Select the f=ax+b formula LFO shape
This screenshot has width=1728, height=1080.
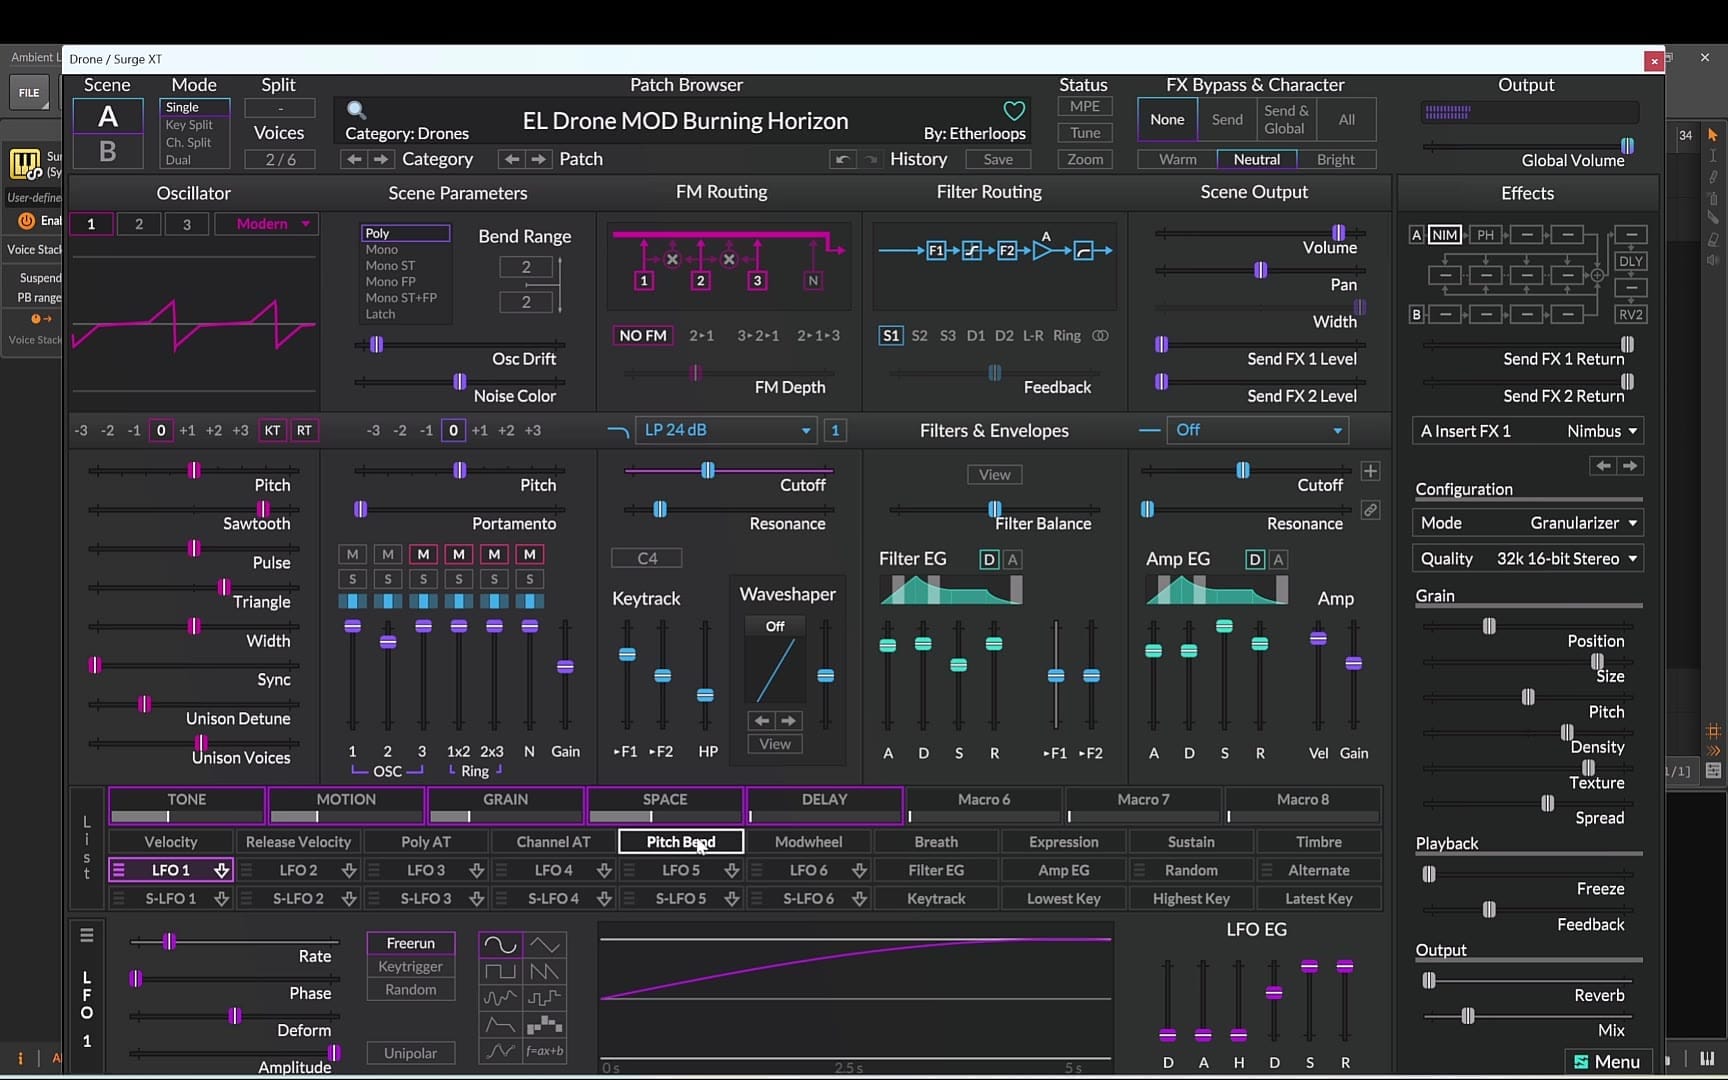(545, 1051)
